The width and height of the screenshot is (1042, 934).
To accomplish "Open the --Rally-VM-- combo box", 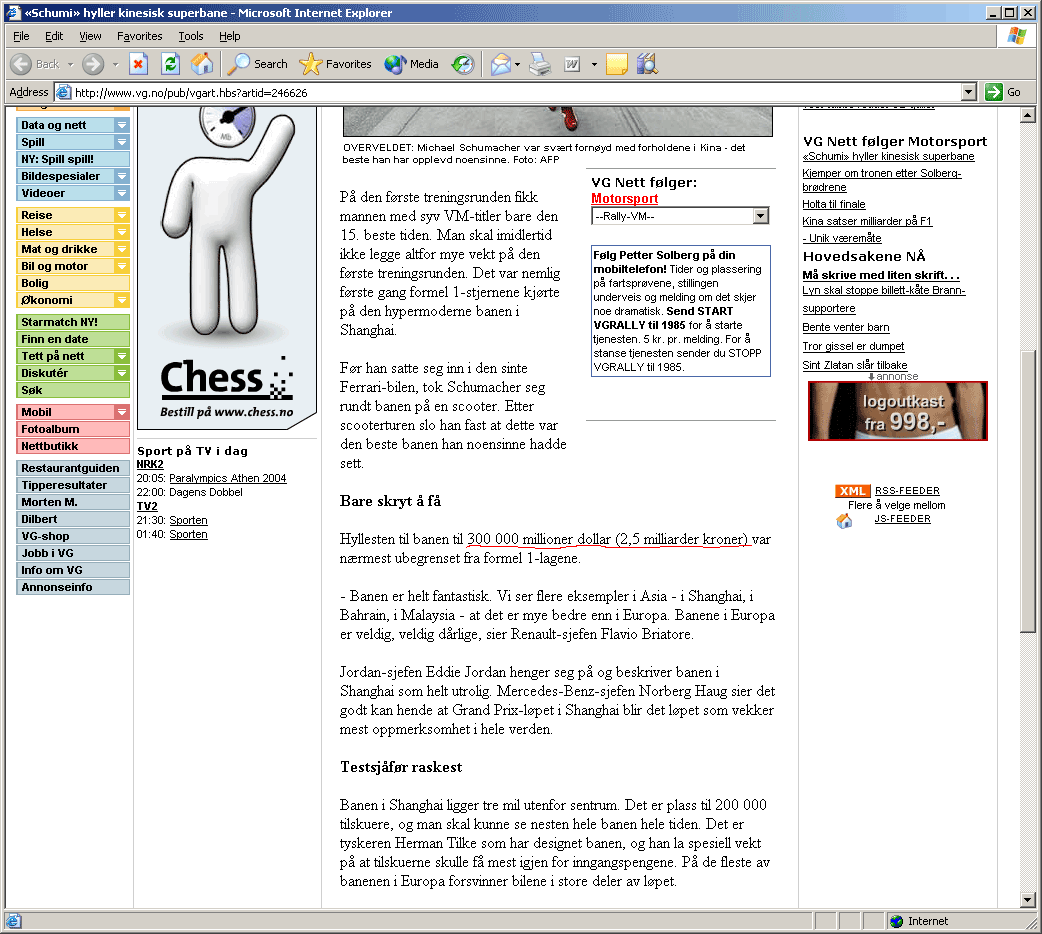I will [x=680, y=216].
